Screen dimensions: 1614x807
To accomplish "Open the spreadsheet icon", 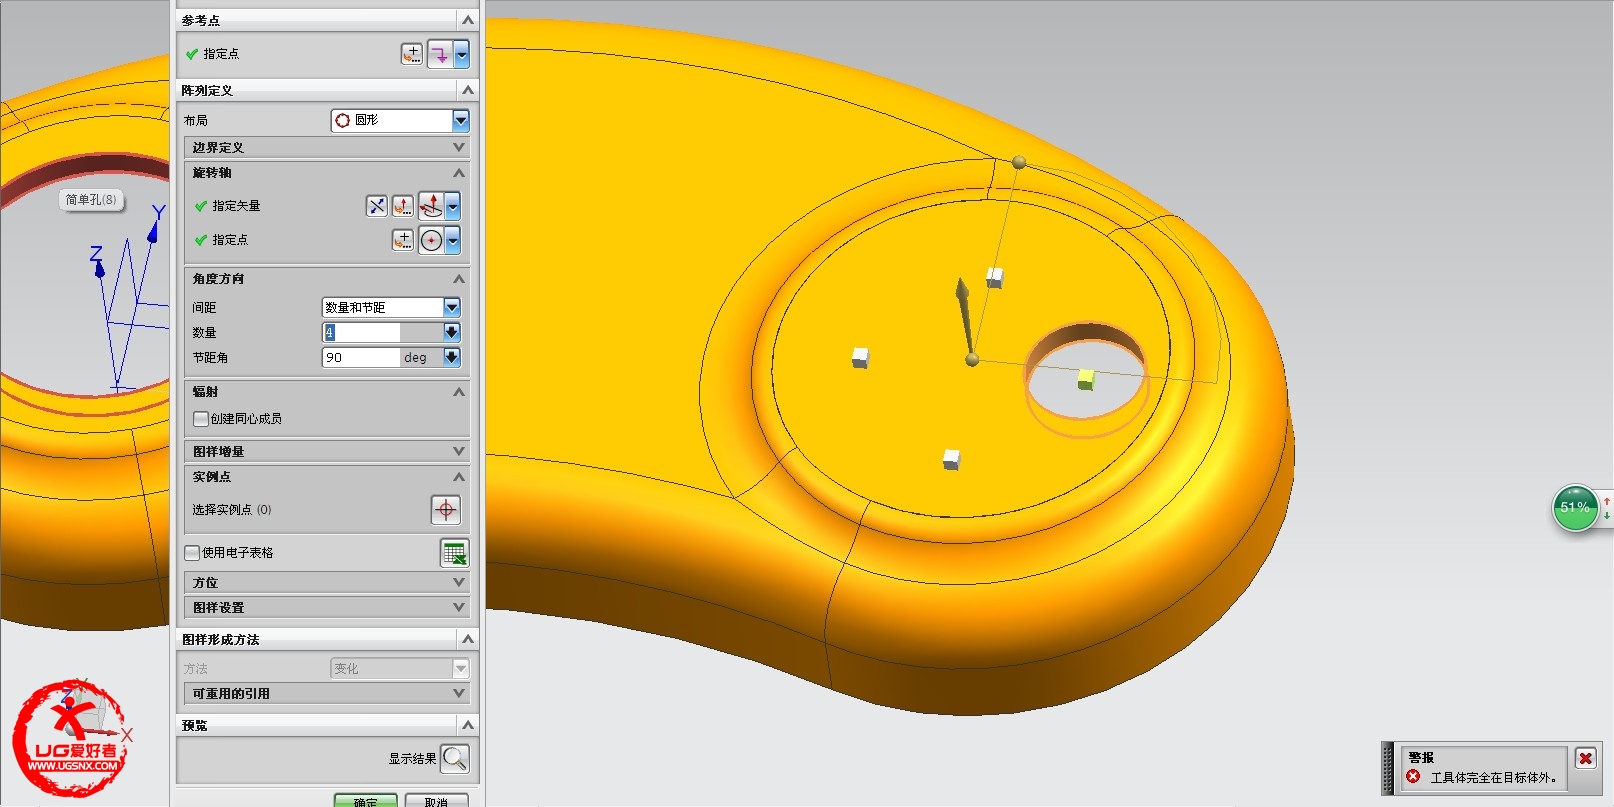I will point(454,553).
